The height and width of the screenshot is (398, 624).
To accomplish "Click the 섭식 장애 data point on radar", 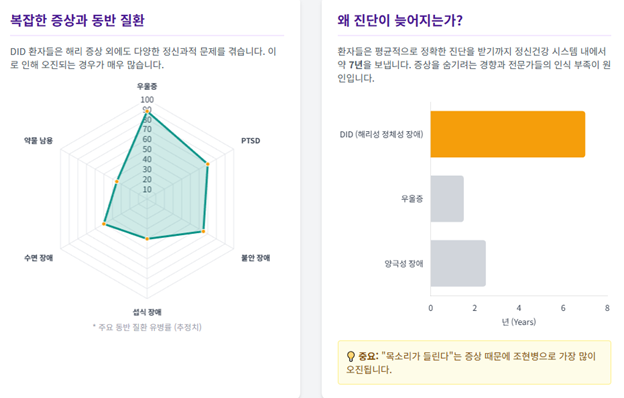I will pos(147,239).
